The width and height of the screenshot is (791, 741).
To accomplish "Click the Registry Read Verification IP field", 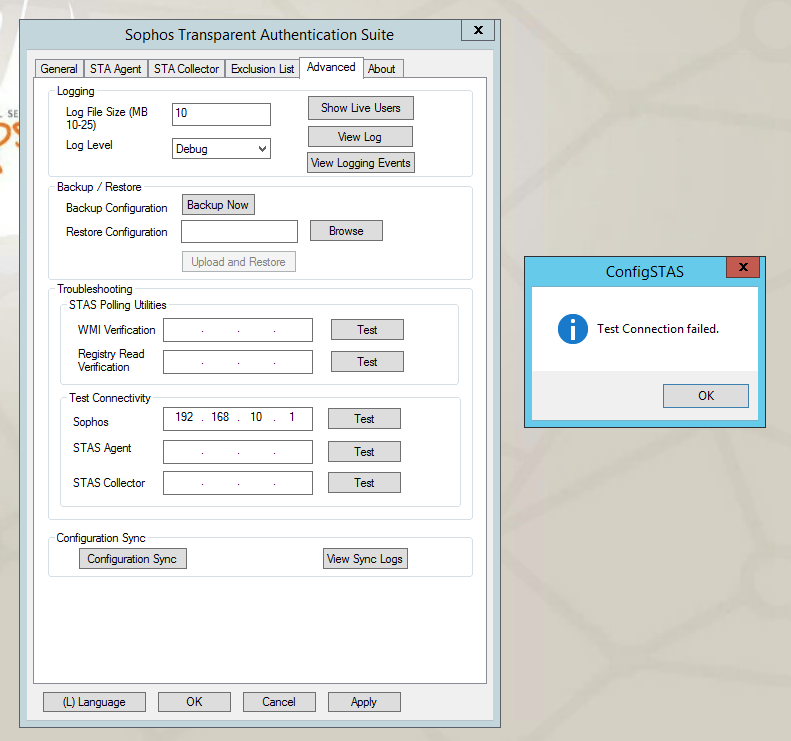I will point(238,362).
